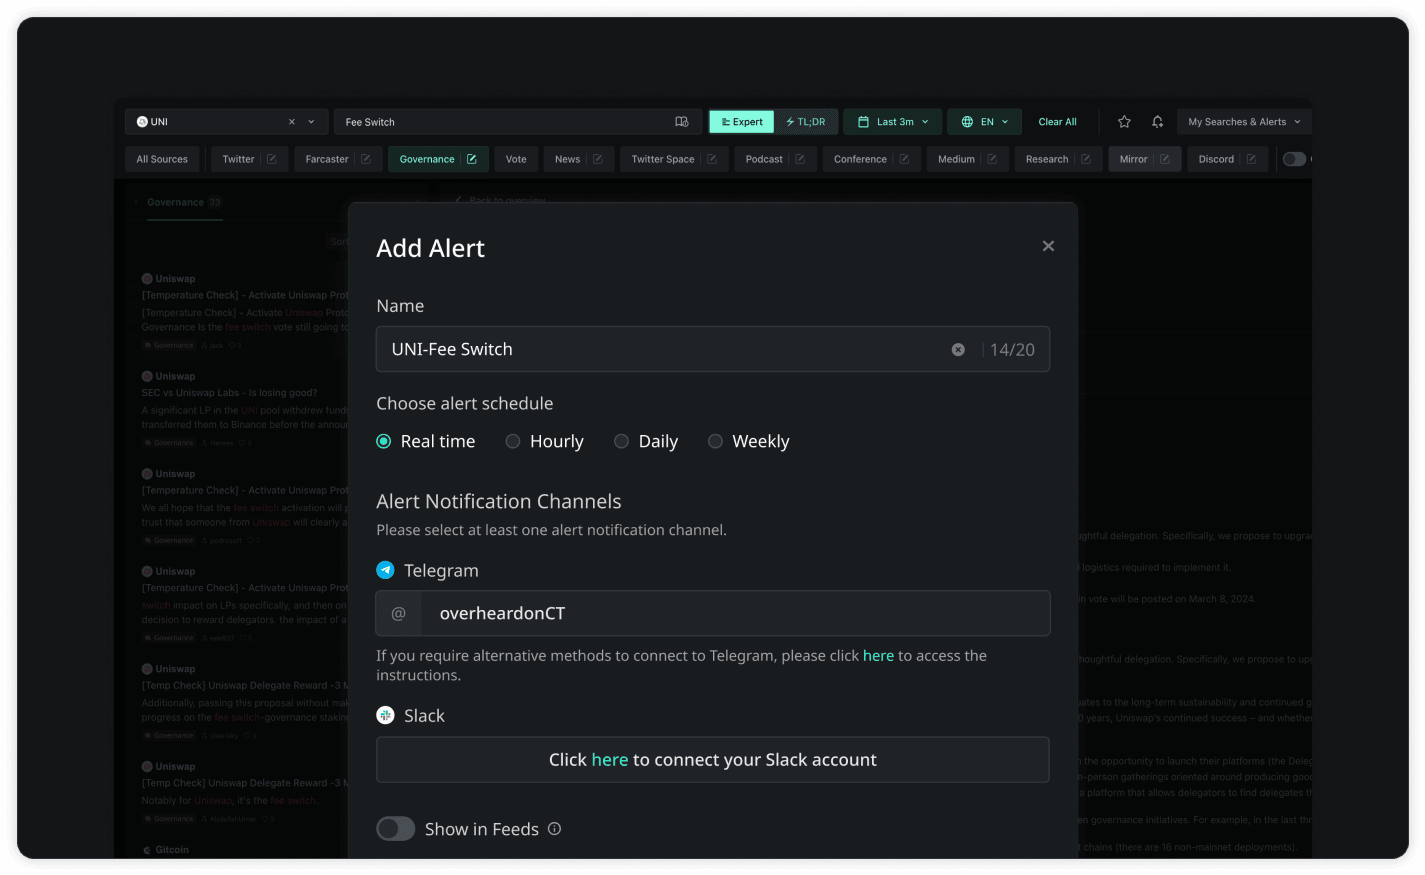Open '[Temp Check] Uniswap Delegate Reward' post mentioning staking
Viewport: 1425px width, 875px height.
[245, 702]
